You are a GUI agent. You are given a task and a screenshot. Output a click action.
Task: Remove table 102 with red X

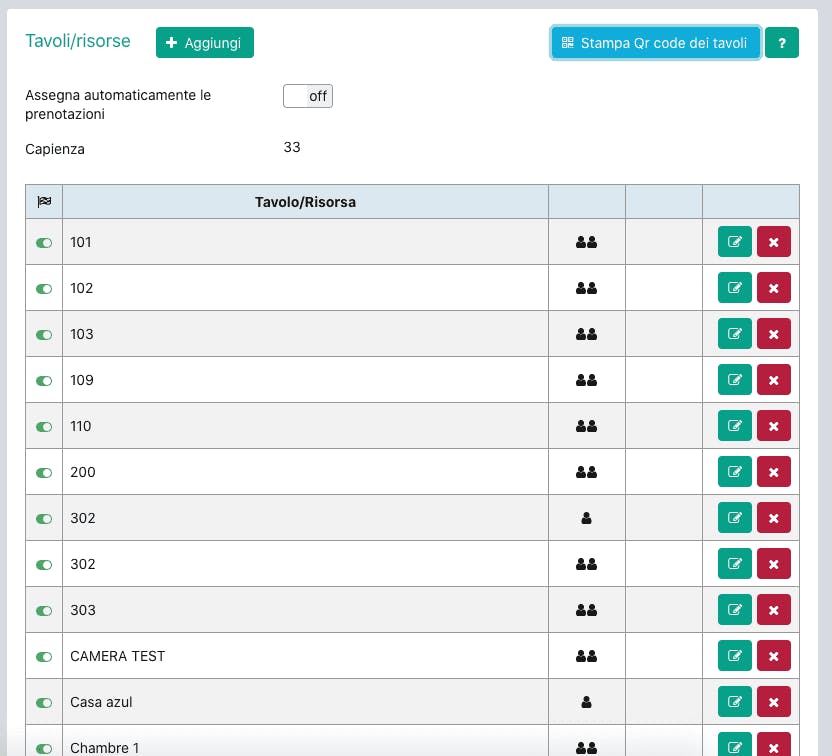[774, 288]
